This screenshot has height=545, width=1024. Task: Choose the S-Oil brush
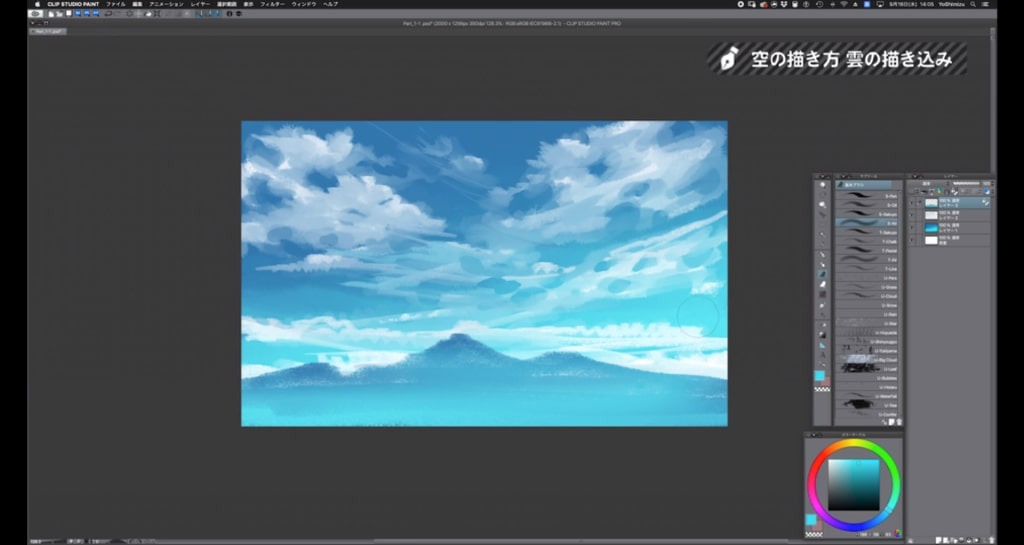(x=868, y=205)
